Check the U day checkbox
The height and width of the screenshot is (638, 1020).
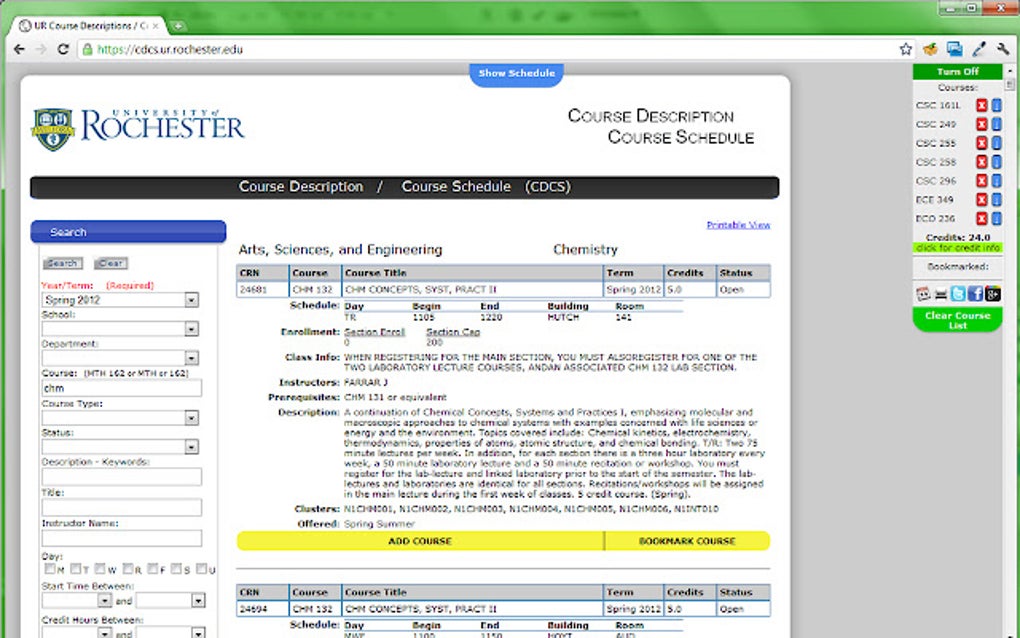[202, 568]
